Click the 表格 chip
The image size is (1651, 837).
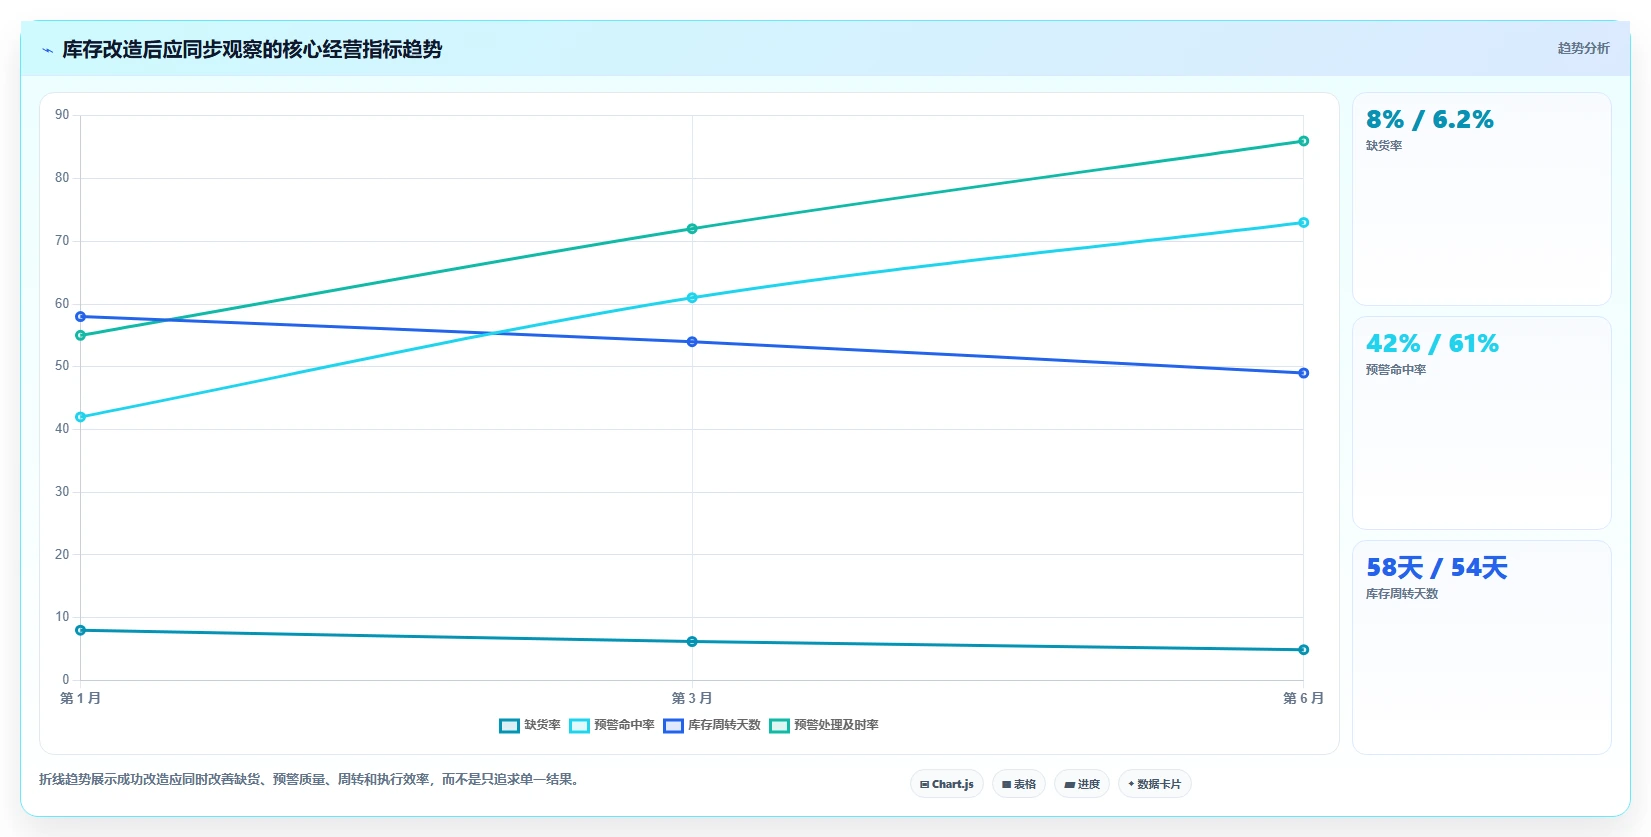pos(1018,784)
